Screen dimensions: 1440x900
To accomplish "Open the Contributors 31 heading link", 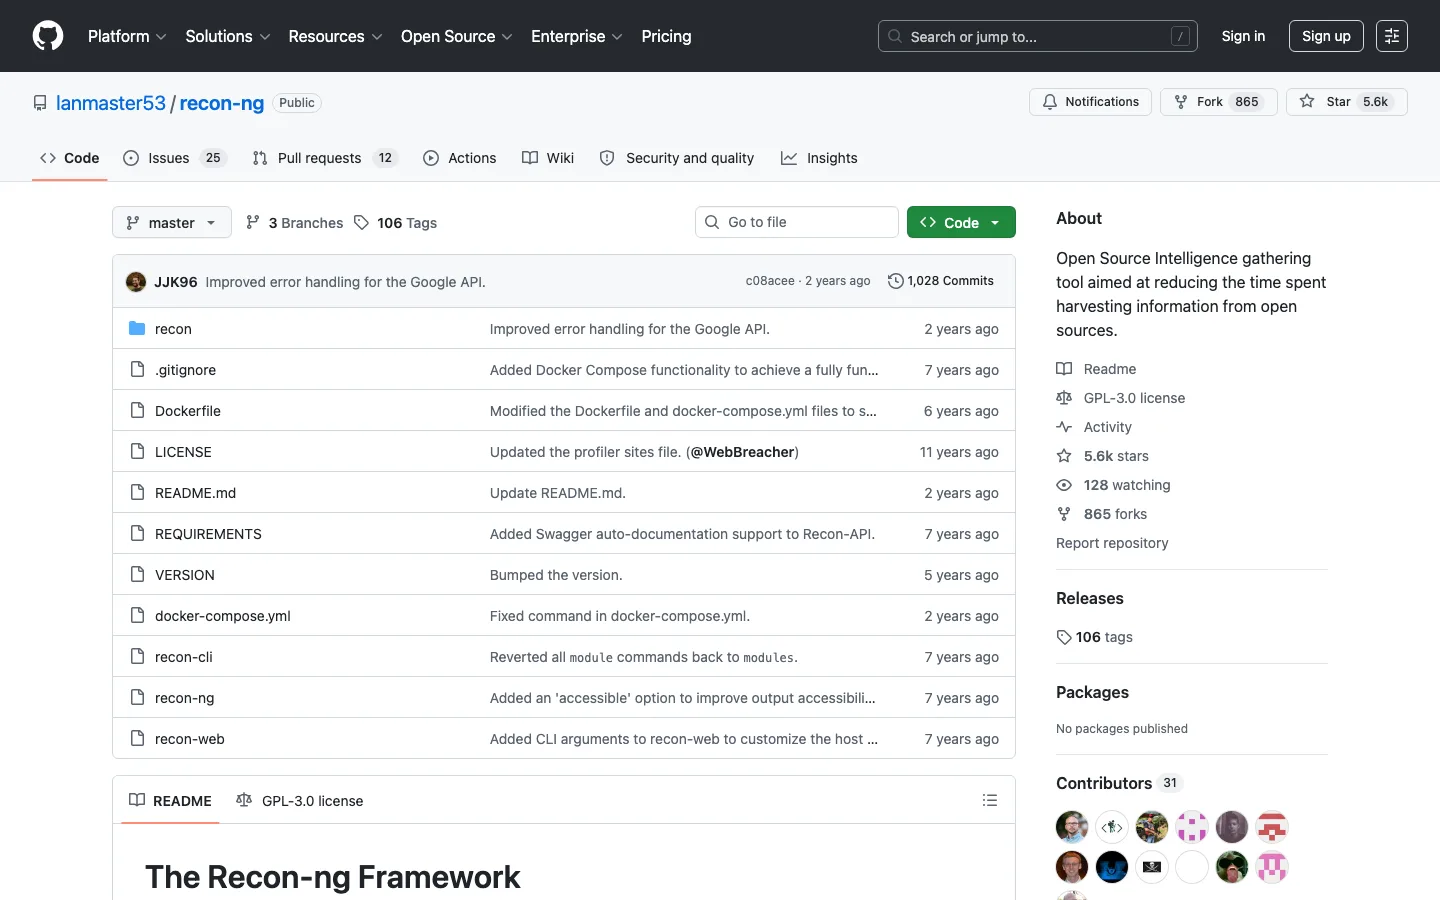I will [x=1119, y=783].
